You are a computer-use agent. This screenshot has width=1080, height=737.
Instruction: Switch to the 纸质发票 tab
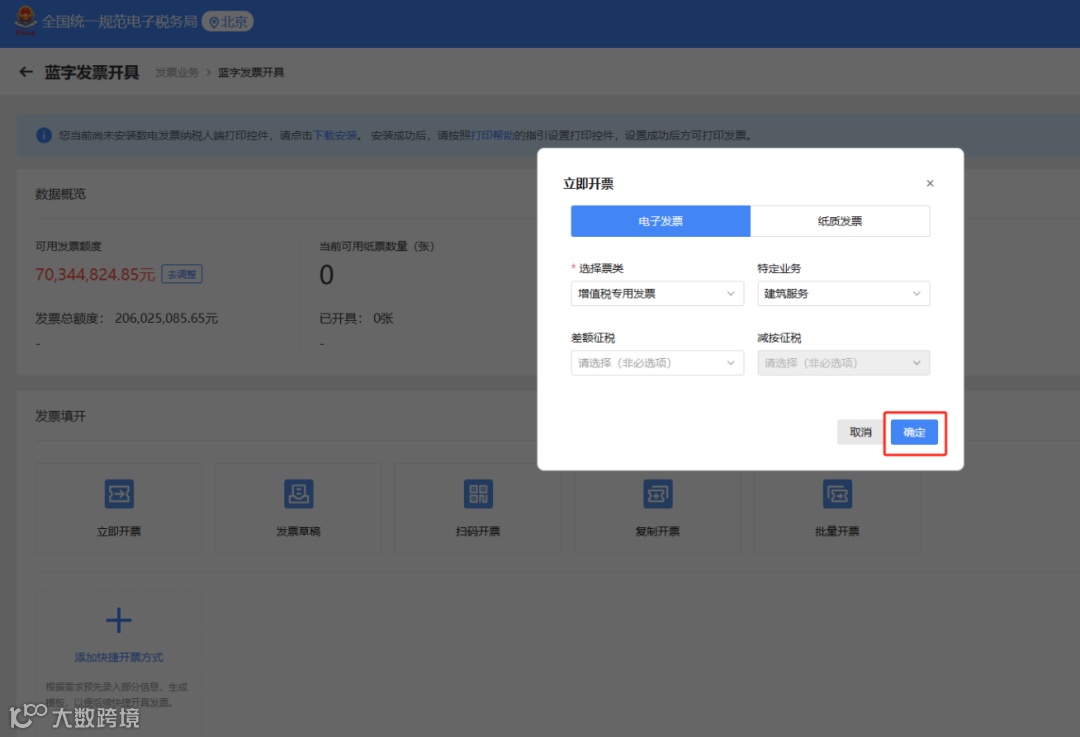(840, 221)
